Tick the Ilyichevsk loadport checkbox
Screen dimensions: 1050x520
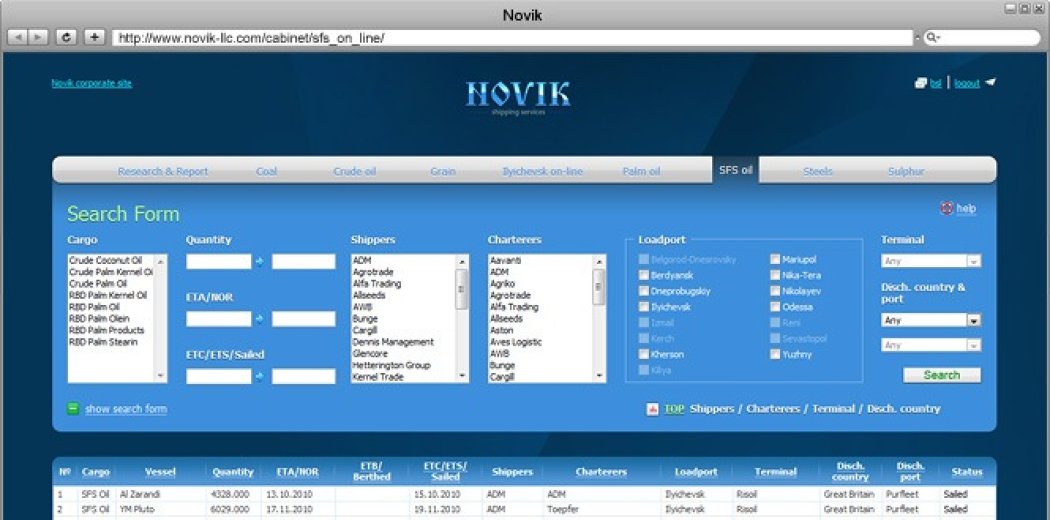tap(644, 307)
